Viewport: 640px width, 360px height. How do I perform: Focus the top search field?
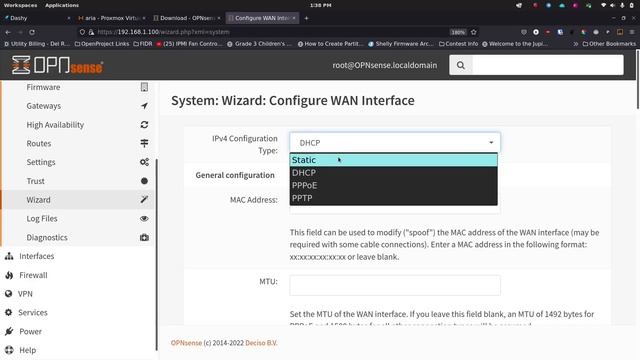point(548,65)
